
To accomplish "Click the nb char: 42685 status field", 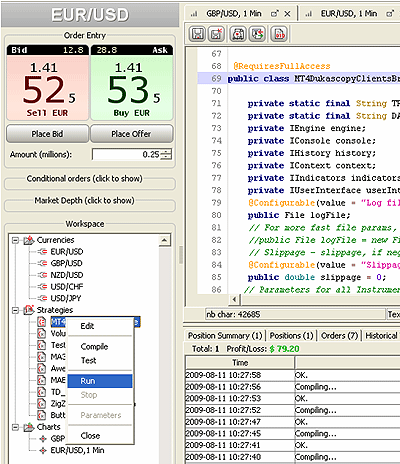I will tap(295, 314).
